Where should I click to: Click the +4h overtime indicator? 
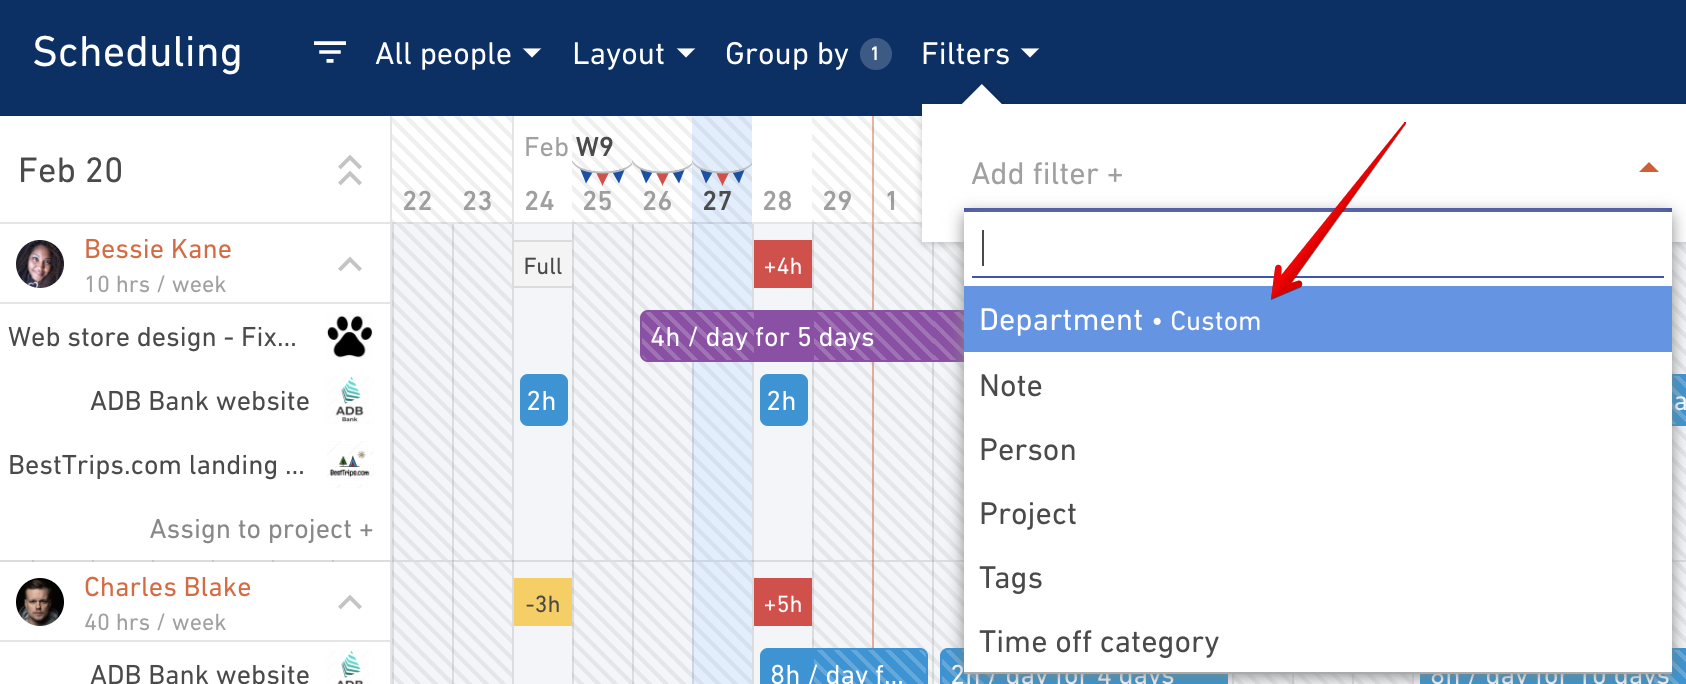783,265
